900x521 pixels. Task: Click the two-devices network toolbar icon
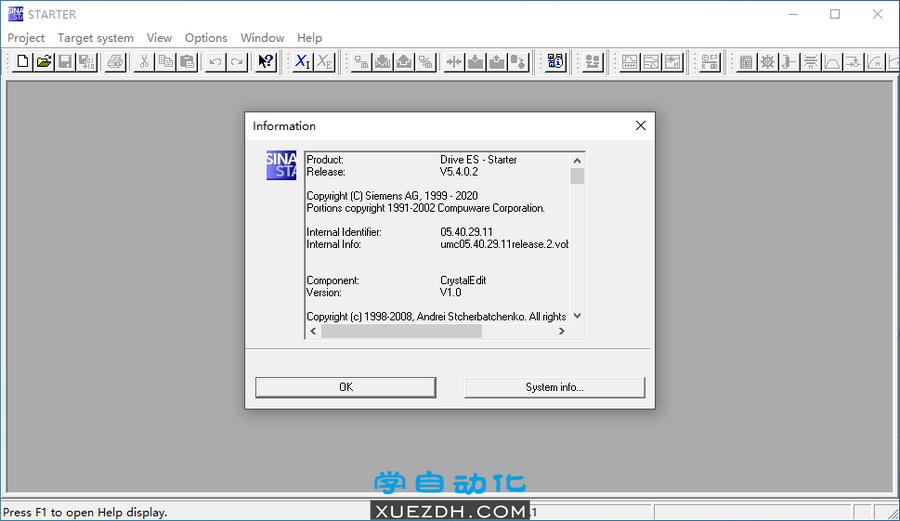pos(592,61)
